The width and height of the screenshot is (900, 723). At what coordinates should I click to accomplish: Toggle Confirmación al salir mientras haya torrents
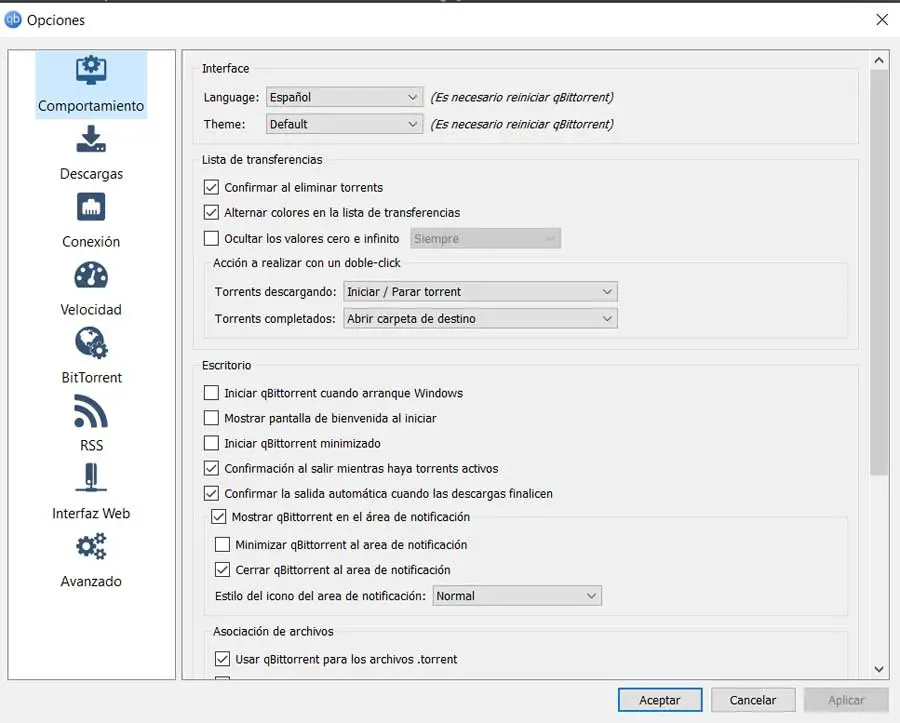pos(211,468)
